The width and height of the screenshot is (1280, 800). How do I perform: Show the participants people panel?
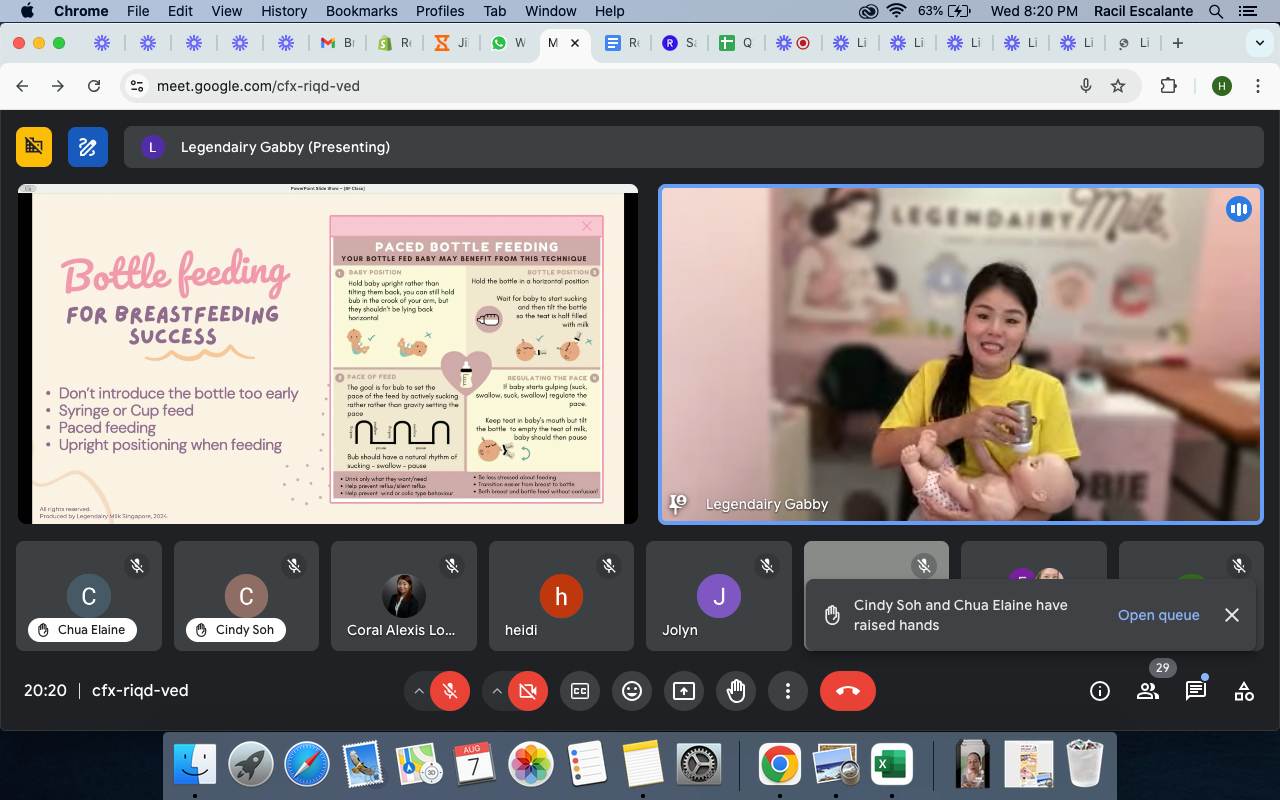point(1147,691)
